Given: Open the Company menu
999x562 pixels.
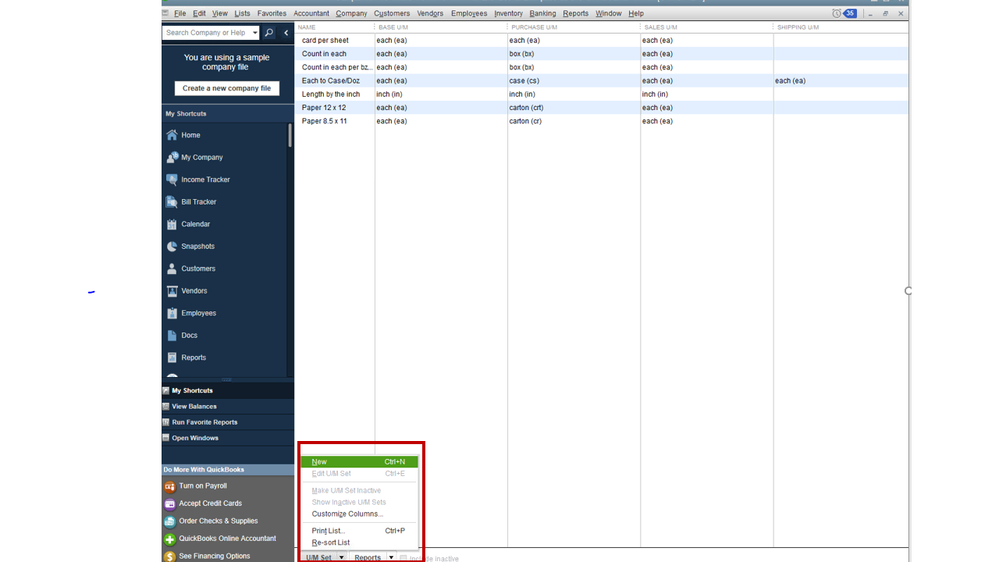Looking at the screenshot, I should point(351,13).
